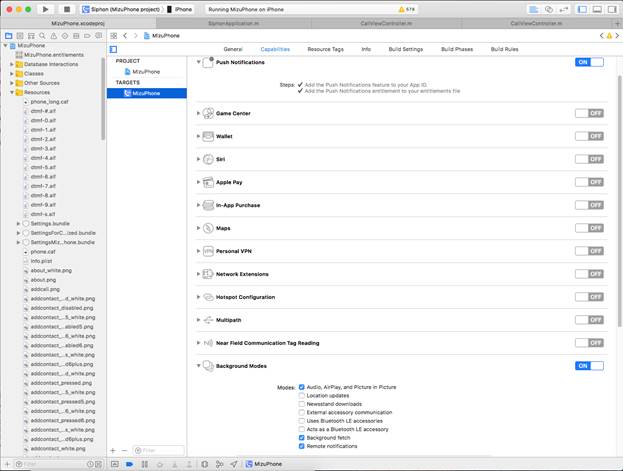Click Debug Memory Graph icon

click(x=219, y=464)
